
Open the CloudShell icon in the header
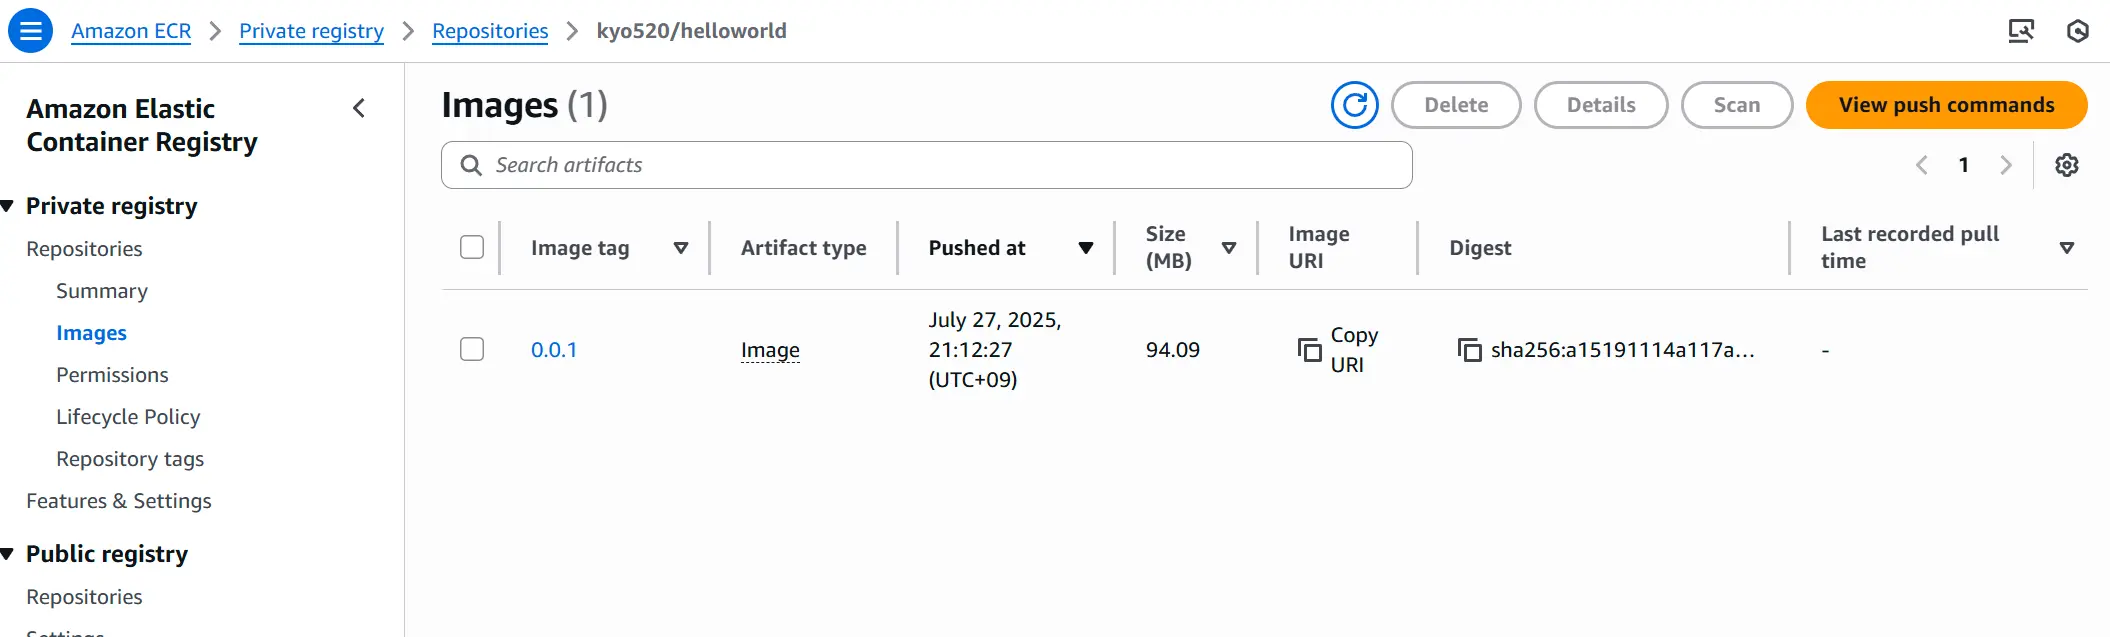coord(2021,31)
